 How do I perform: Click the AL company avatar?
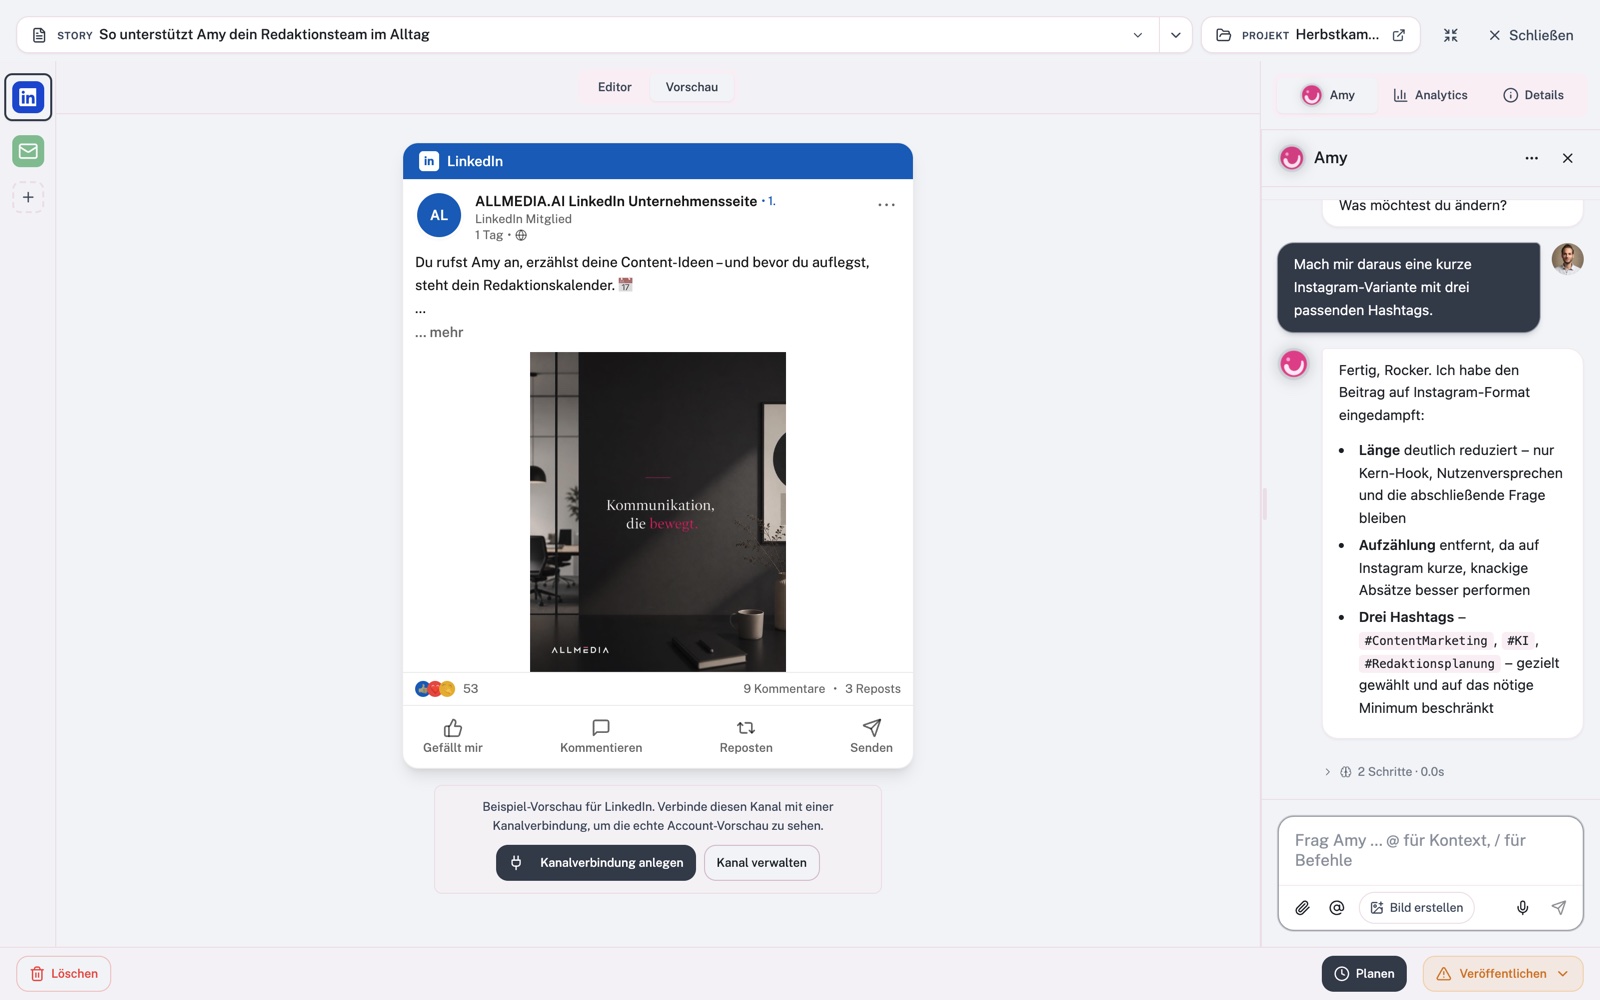(439, 215)
